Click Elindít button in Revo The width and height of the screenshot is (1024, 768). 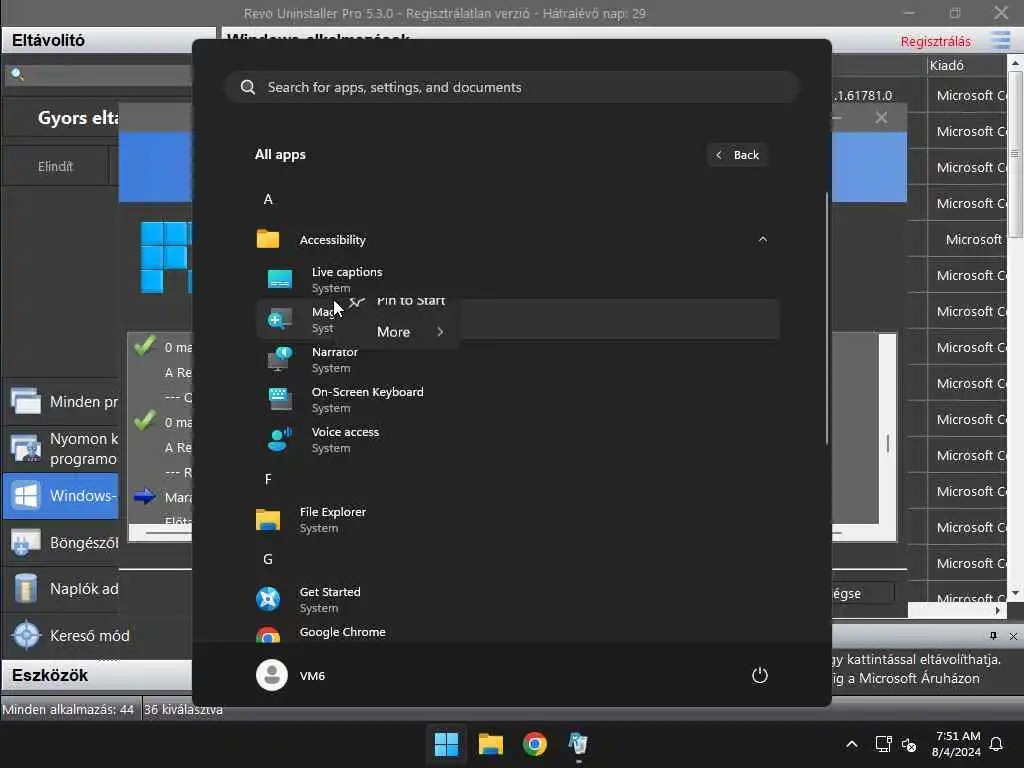[x=56, y=167]
